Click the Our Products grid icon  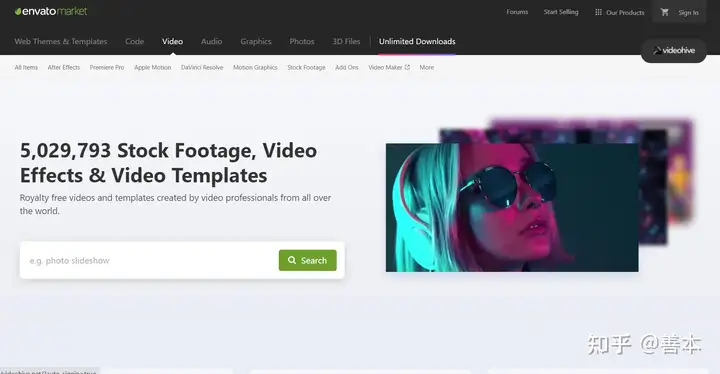click(x=598, y=12)
